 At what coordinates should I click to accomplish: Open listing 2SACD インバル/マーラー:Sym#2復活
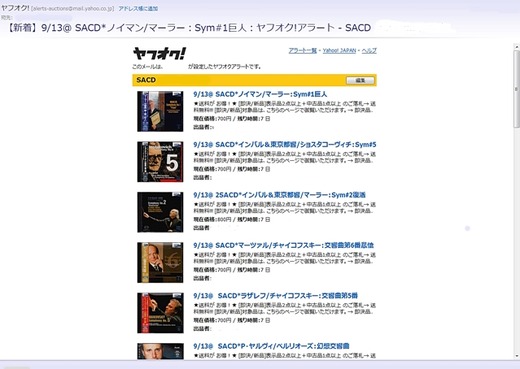(x=279, y=195)
